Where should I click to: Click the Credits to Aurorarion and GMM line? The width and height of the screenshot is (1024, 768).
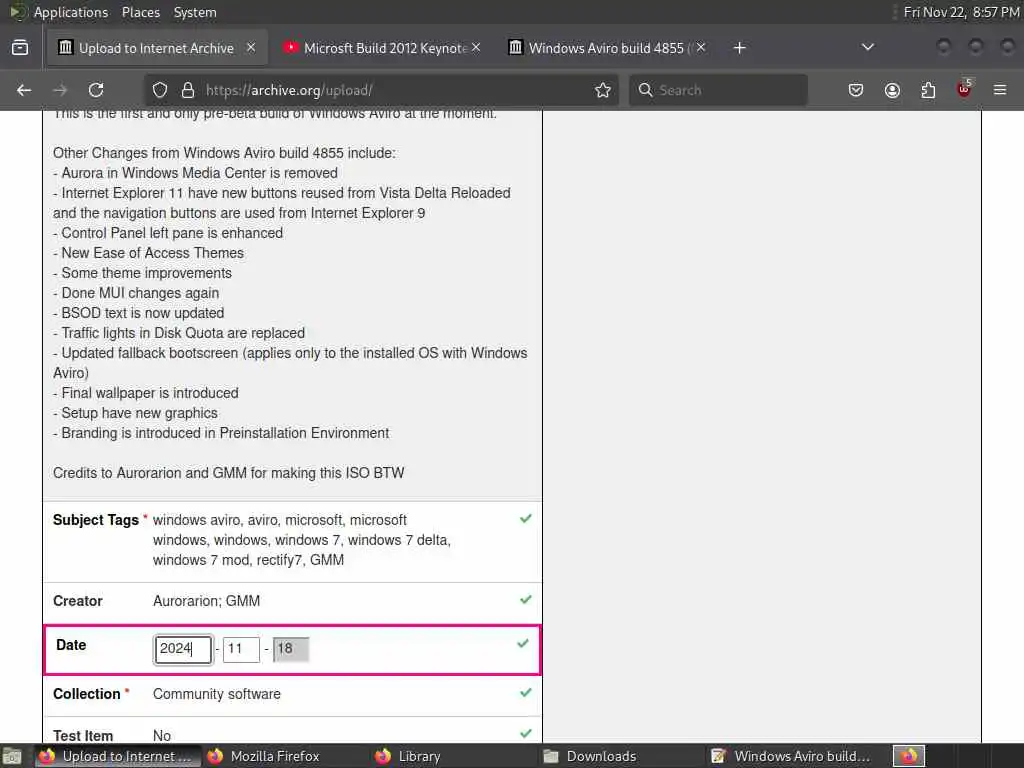click(229, 473)
